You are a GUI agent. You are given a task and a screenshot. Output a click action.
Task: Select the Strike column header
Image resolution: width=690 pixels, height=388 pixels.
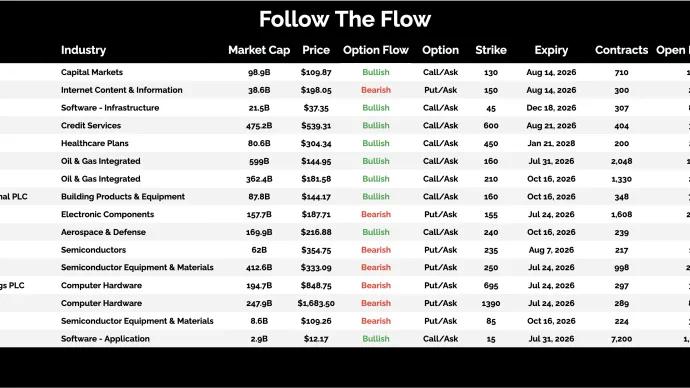[491, 50]
